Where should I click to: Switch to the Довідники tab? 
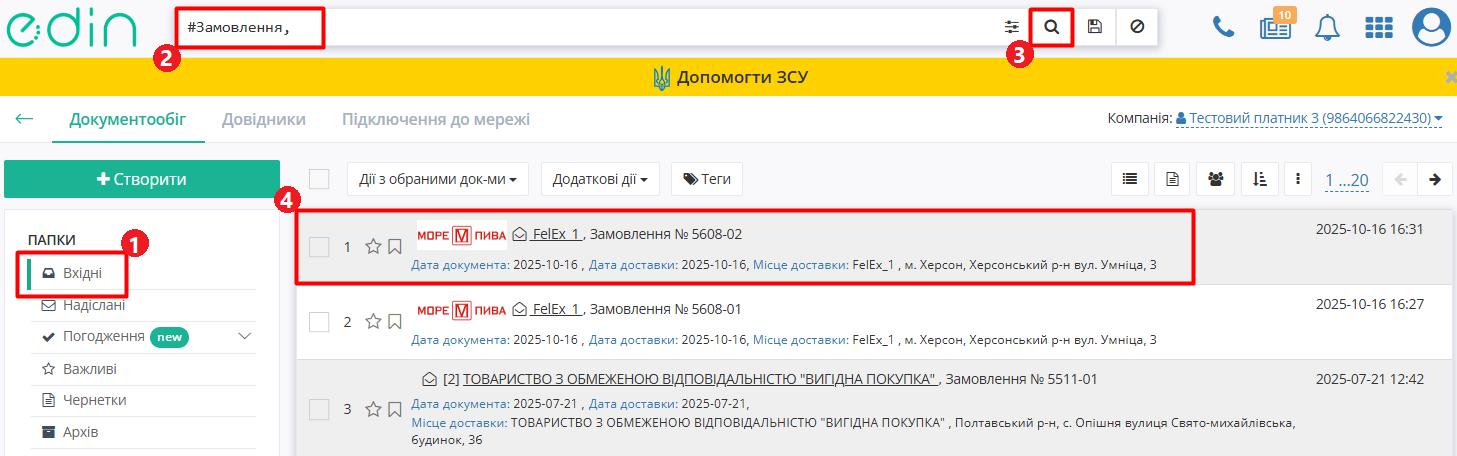pos(263,120)
